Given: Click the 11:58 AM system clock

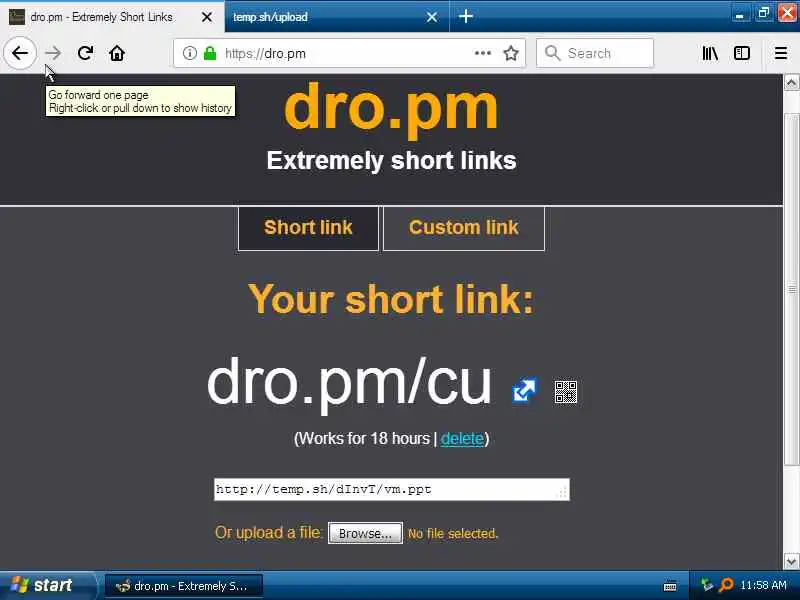Looking at the screenshot, I should point(763,585).
